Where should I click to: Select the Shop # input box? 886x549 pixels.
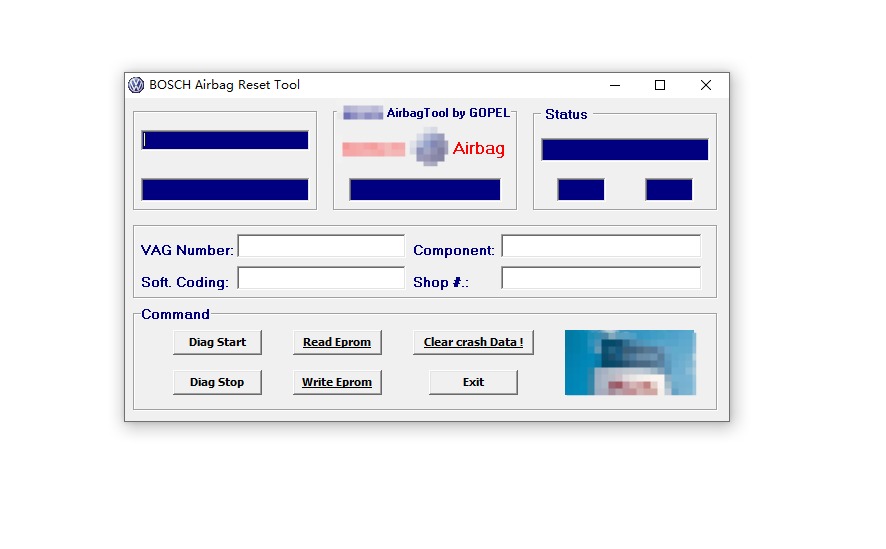click(x=600, y=279)
